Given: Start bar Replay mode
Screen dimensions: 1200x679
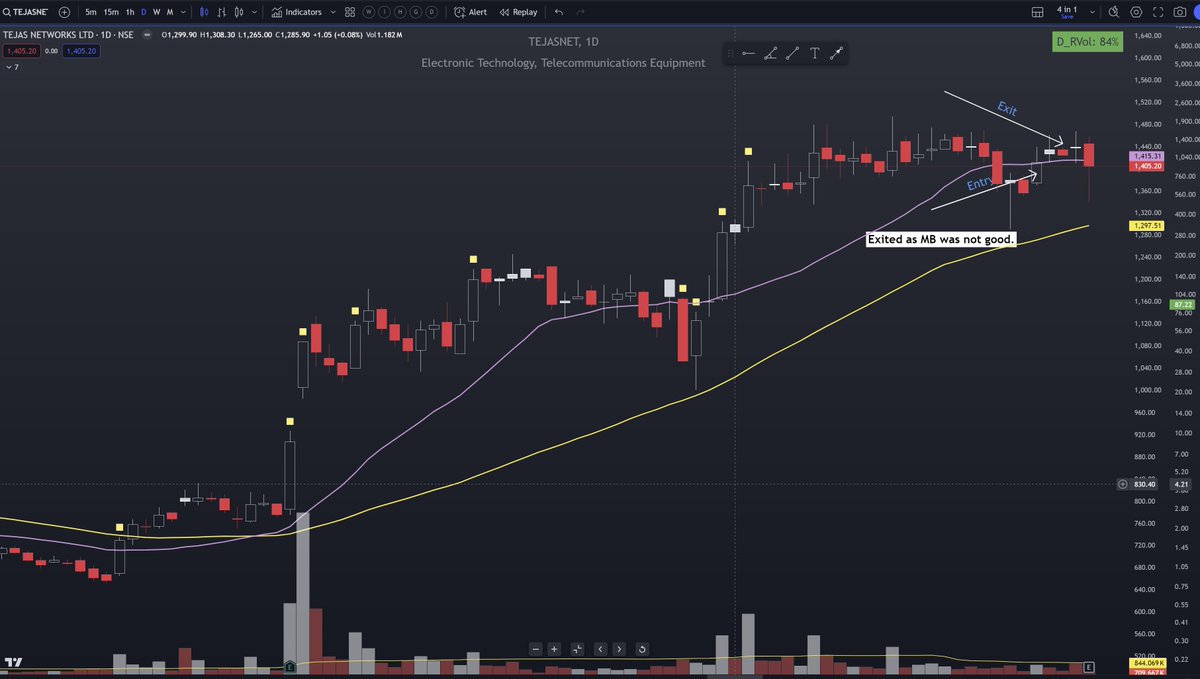Looking at the screenshot, I should (x=517, y=12).
